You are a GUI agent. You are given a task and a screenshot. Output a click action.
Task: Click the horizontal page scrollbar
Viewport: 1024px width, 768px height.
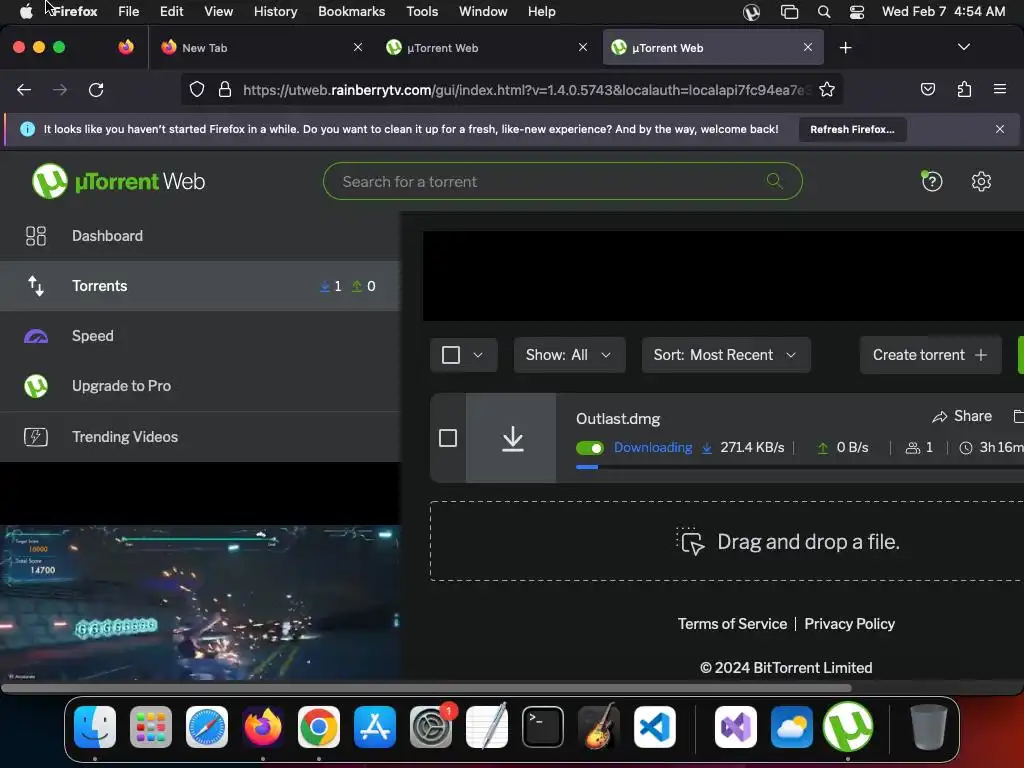[427, 688]
